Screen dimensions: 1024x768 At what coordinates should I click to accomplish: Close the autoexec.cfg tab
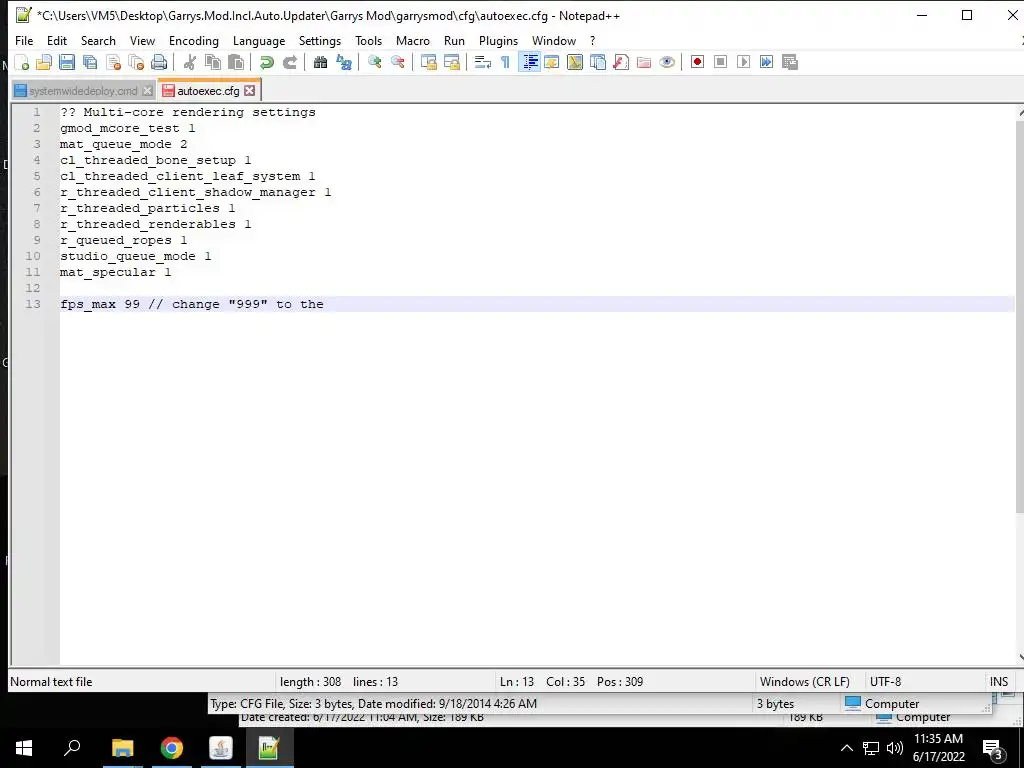tap(249, 91)
